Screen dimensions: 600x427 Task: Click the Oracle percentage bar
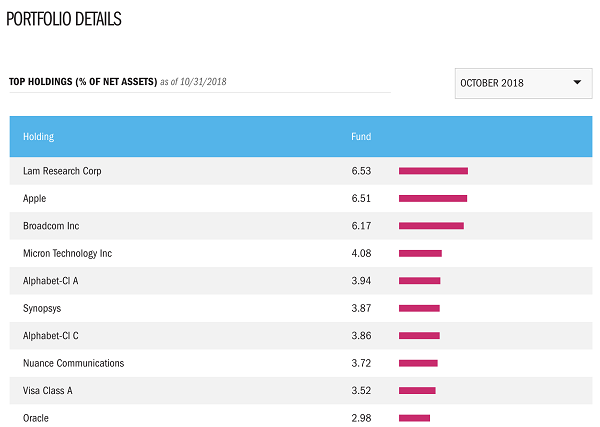tap(414, 418)
